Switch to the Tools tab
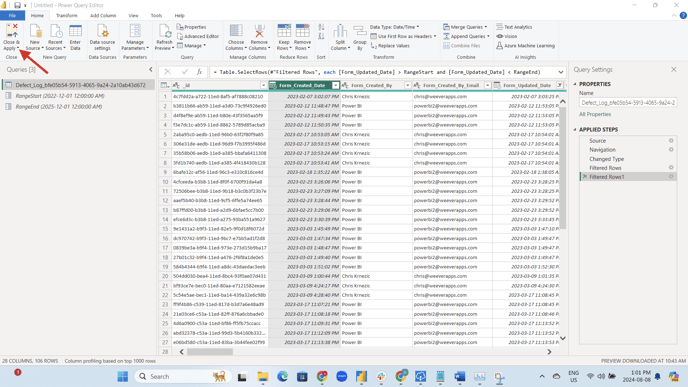 157,15
